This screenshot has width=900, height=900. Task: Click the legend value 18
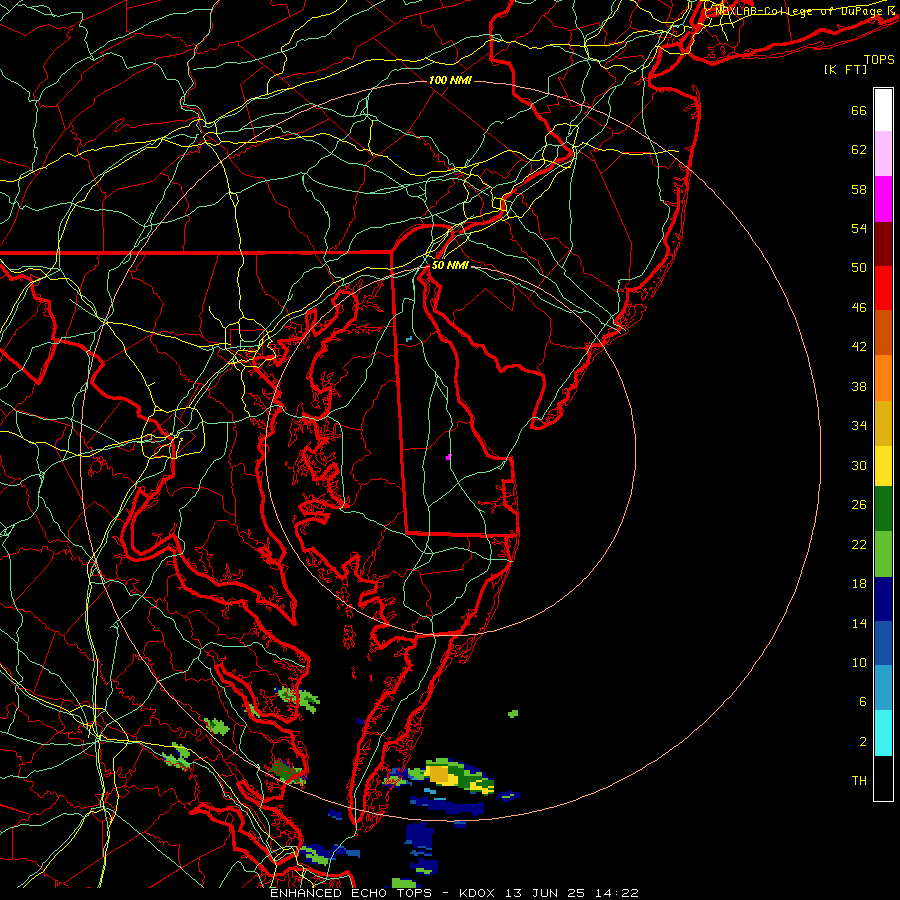coord(859,584)
